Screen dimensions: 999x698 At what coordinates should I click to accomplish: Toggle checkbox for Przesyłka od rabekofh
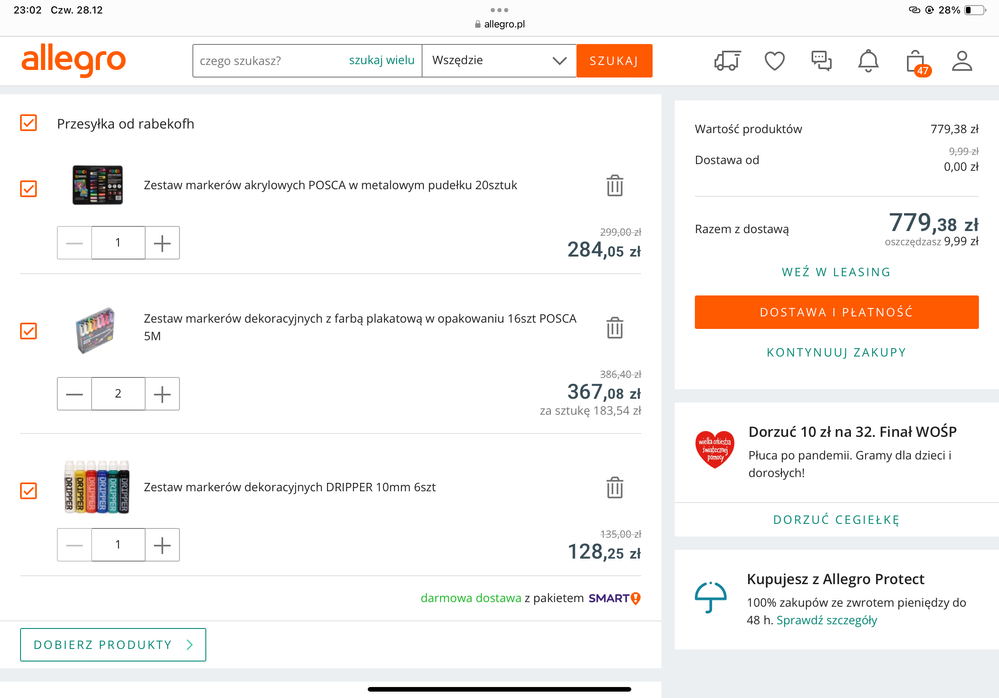pos(29,122)
